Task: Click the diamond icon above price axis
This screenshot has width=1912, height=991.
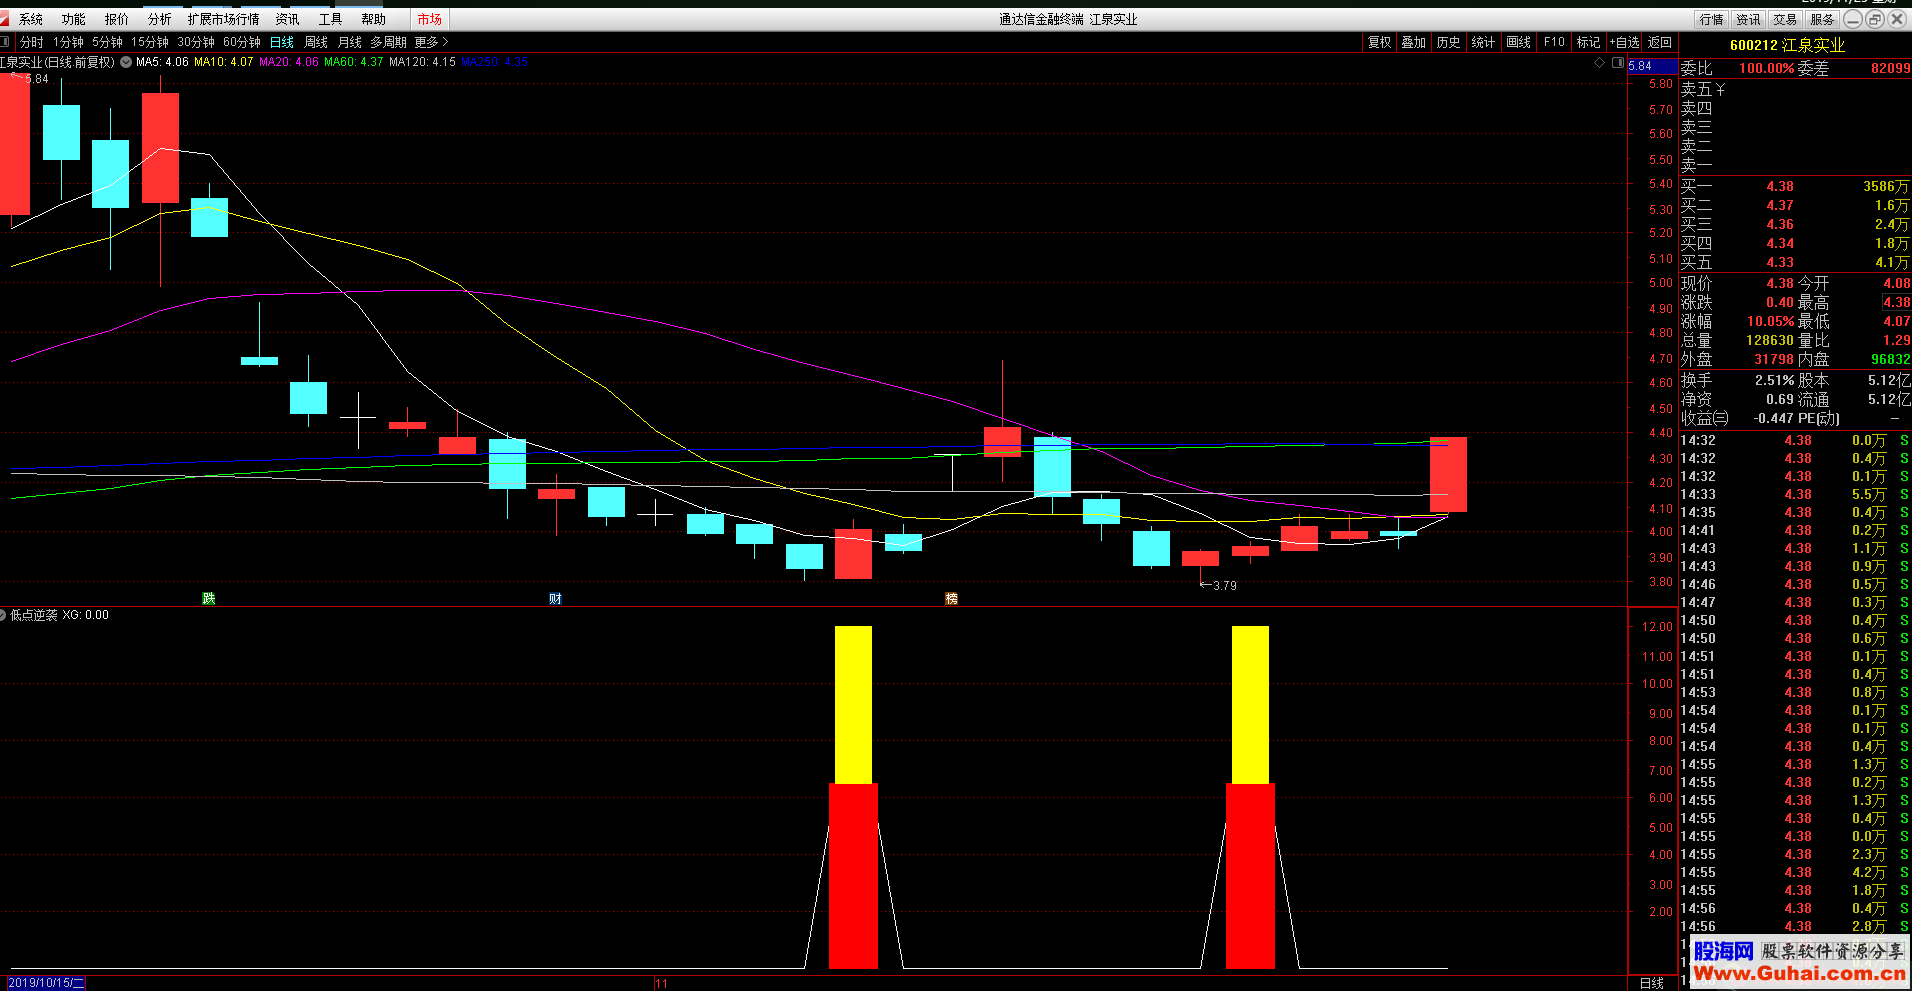Action: [1599, 62]
